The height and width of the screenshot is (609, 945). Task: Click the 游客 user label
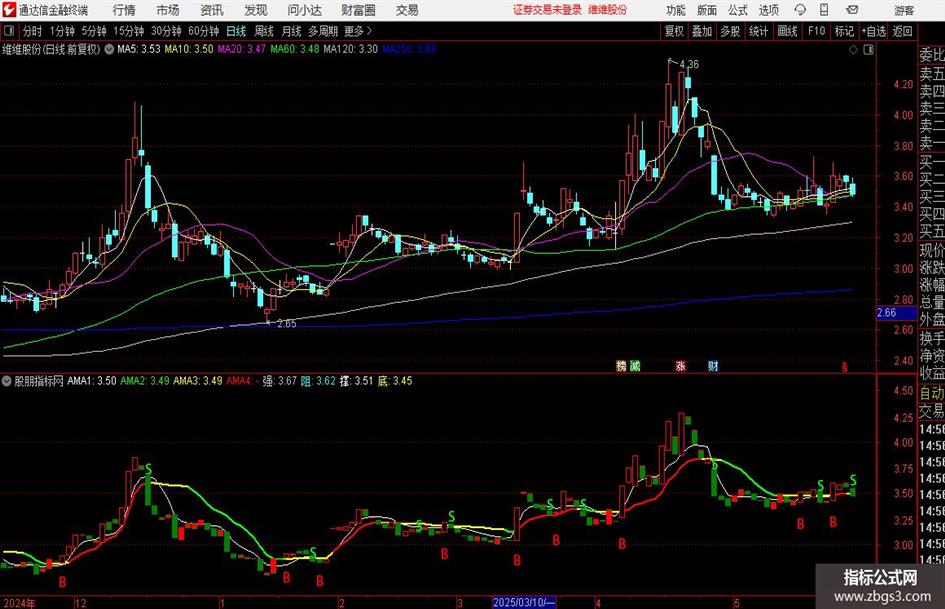(x=904, y=10)
